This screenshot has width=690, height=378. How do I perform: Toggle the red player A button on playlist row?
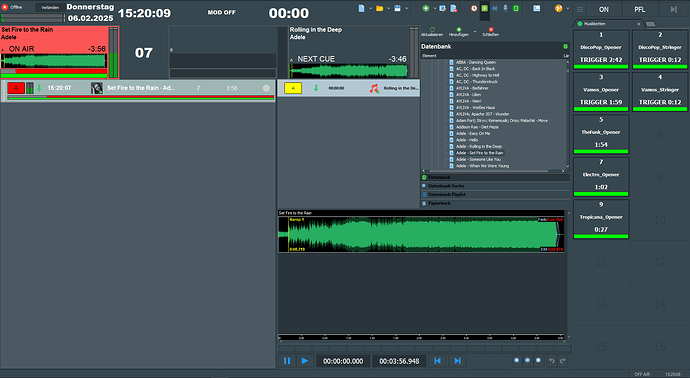point(16,88)
